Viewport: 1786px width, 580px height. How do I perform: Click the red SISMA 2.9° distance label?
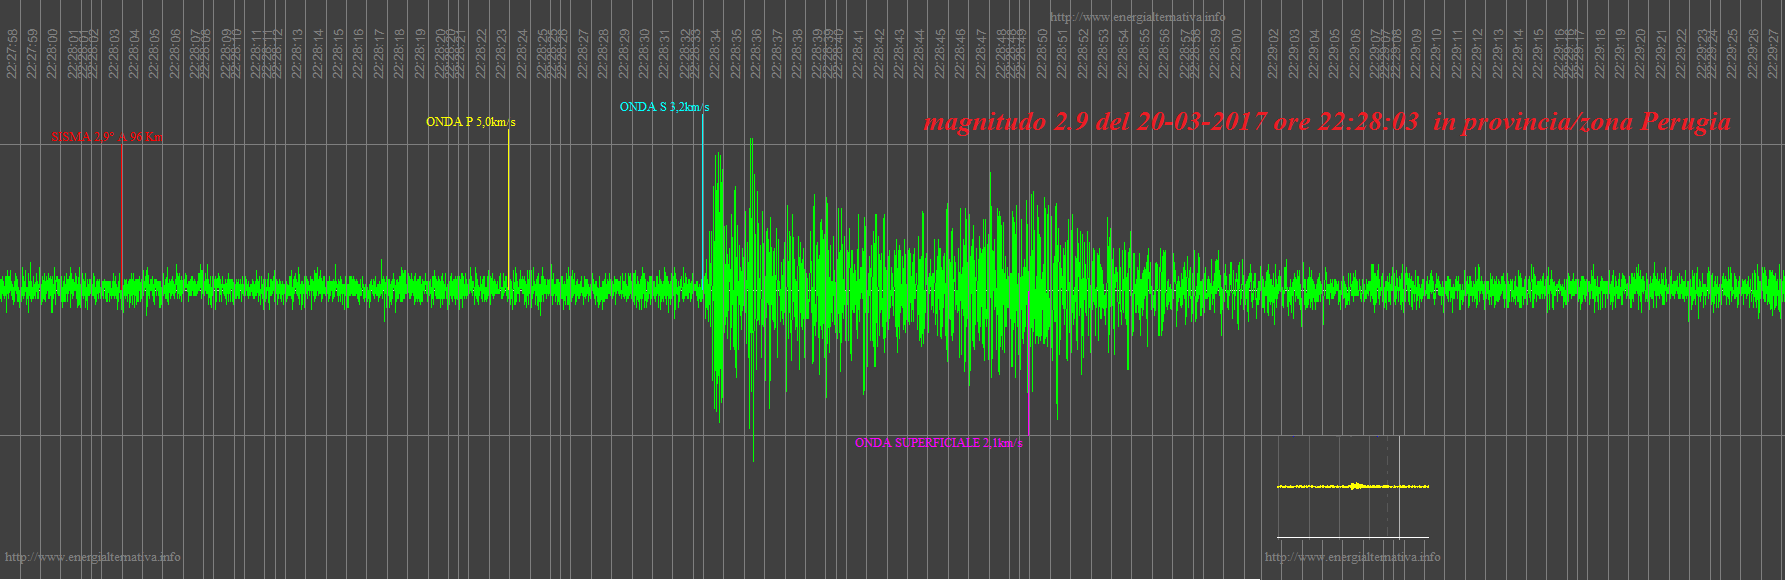click(x=106, y=137)
